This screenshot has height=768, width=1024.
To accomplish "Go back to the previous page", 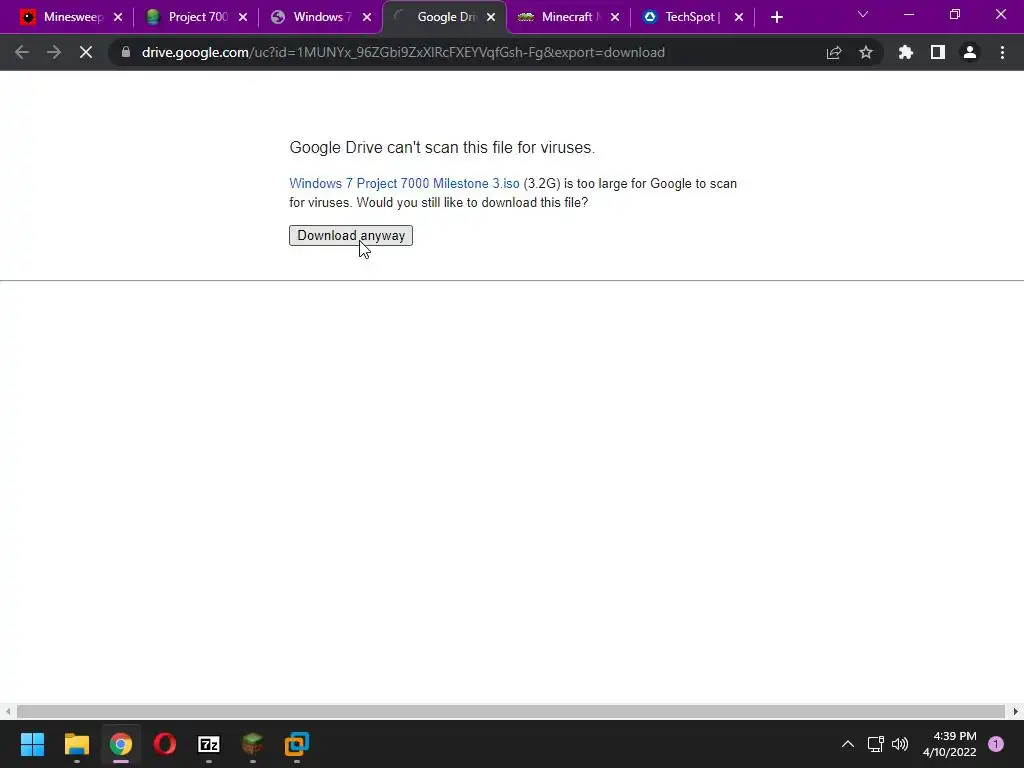I will click(22, 52).
